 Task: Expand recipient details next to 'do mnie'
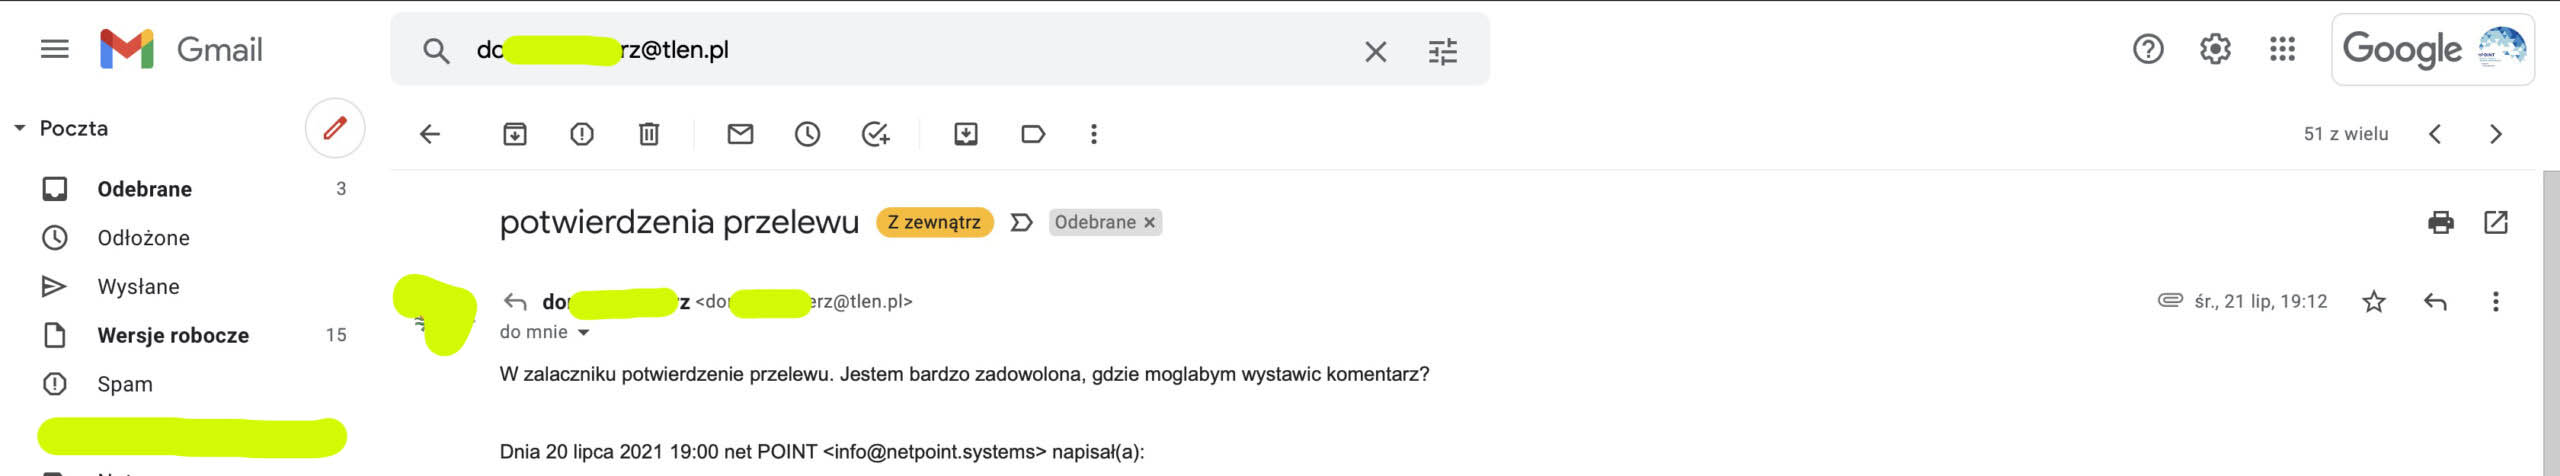(x=584, y=332)
